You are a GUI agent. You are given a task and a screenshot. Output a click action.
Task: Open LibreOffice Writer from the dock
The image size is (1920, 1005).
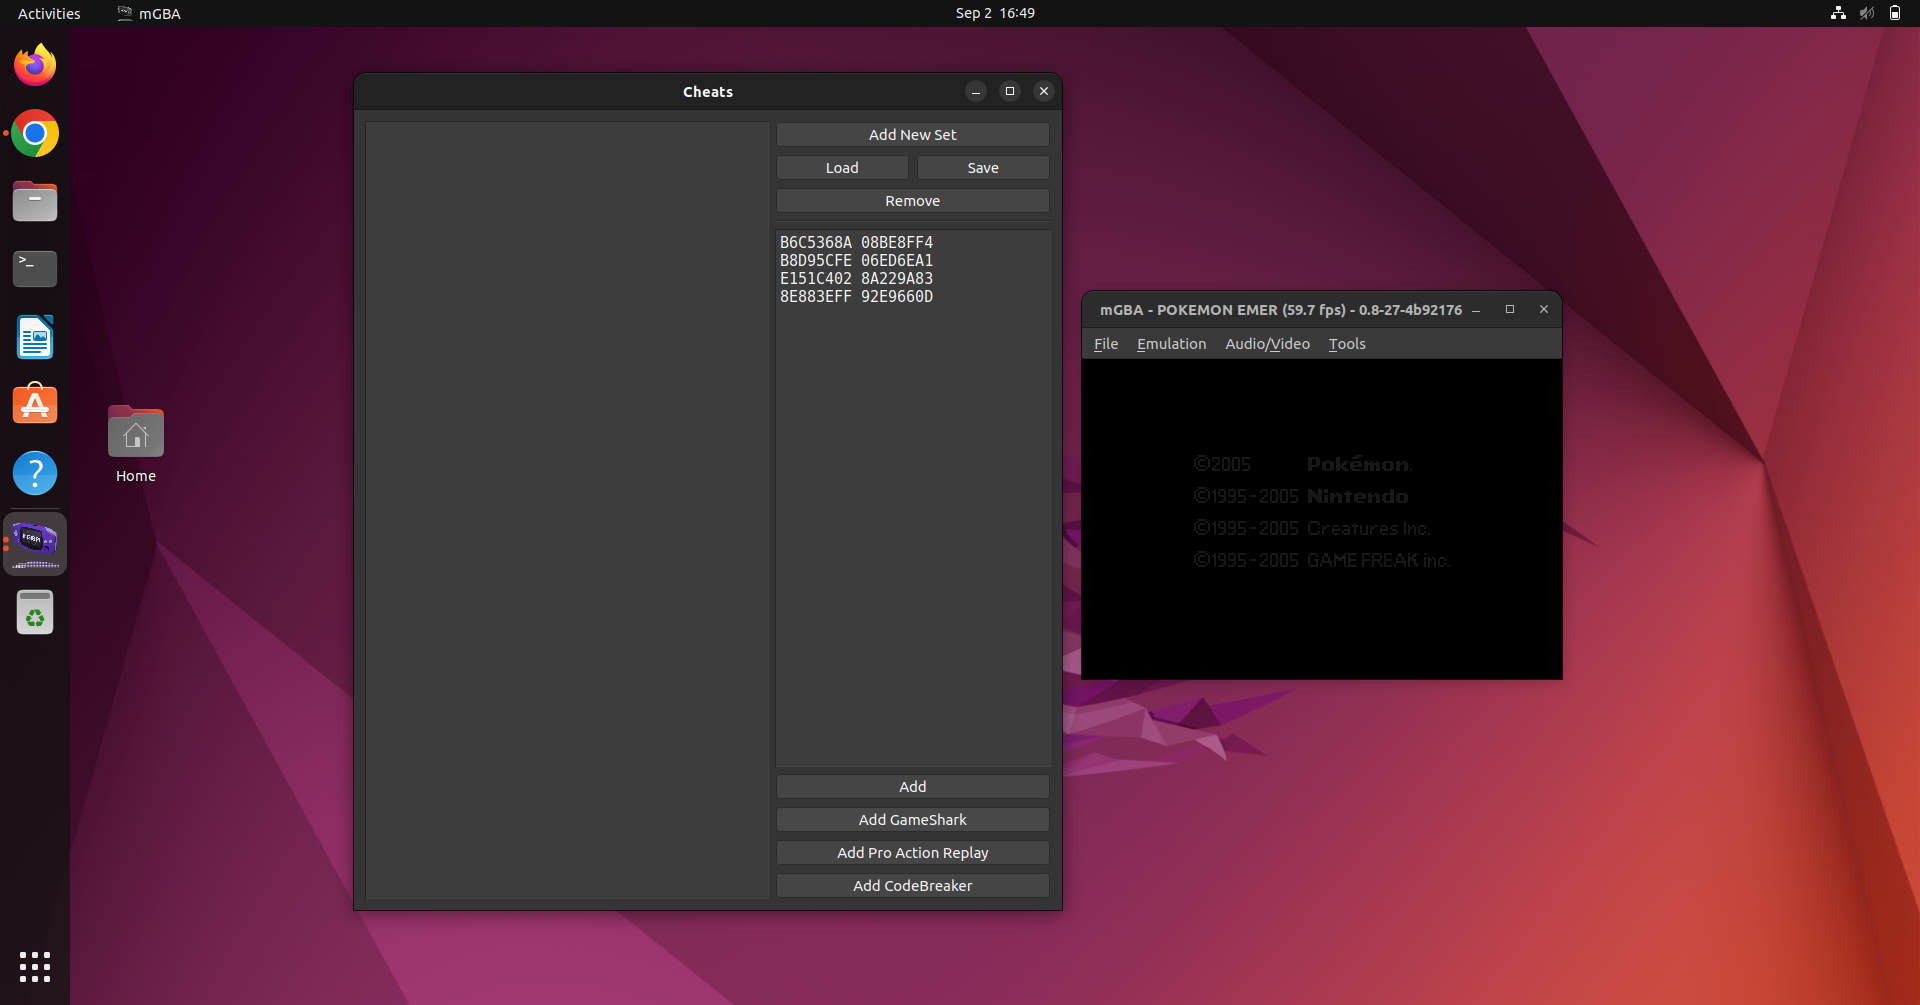[34, 337]
